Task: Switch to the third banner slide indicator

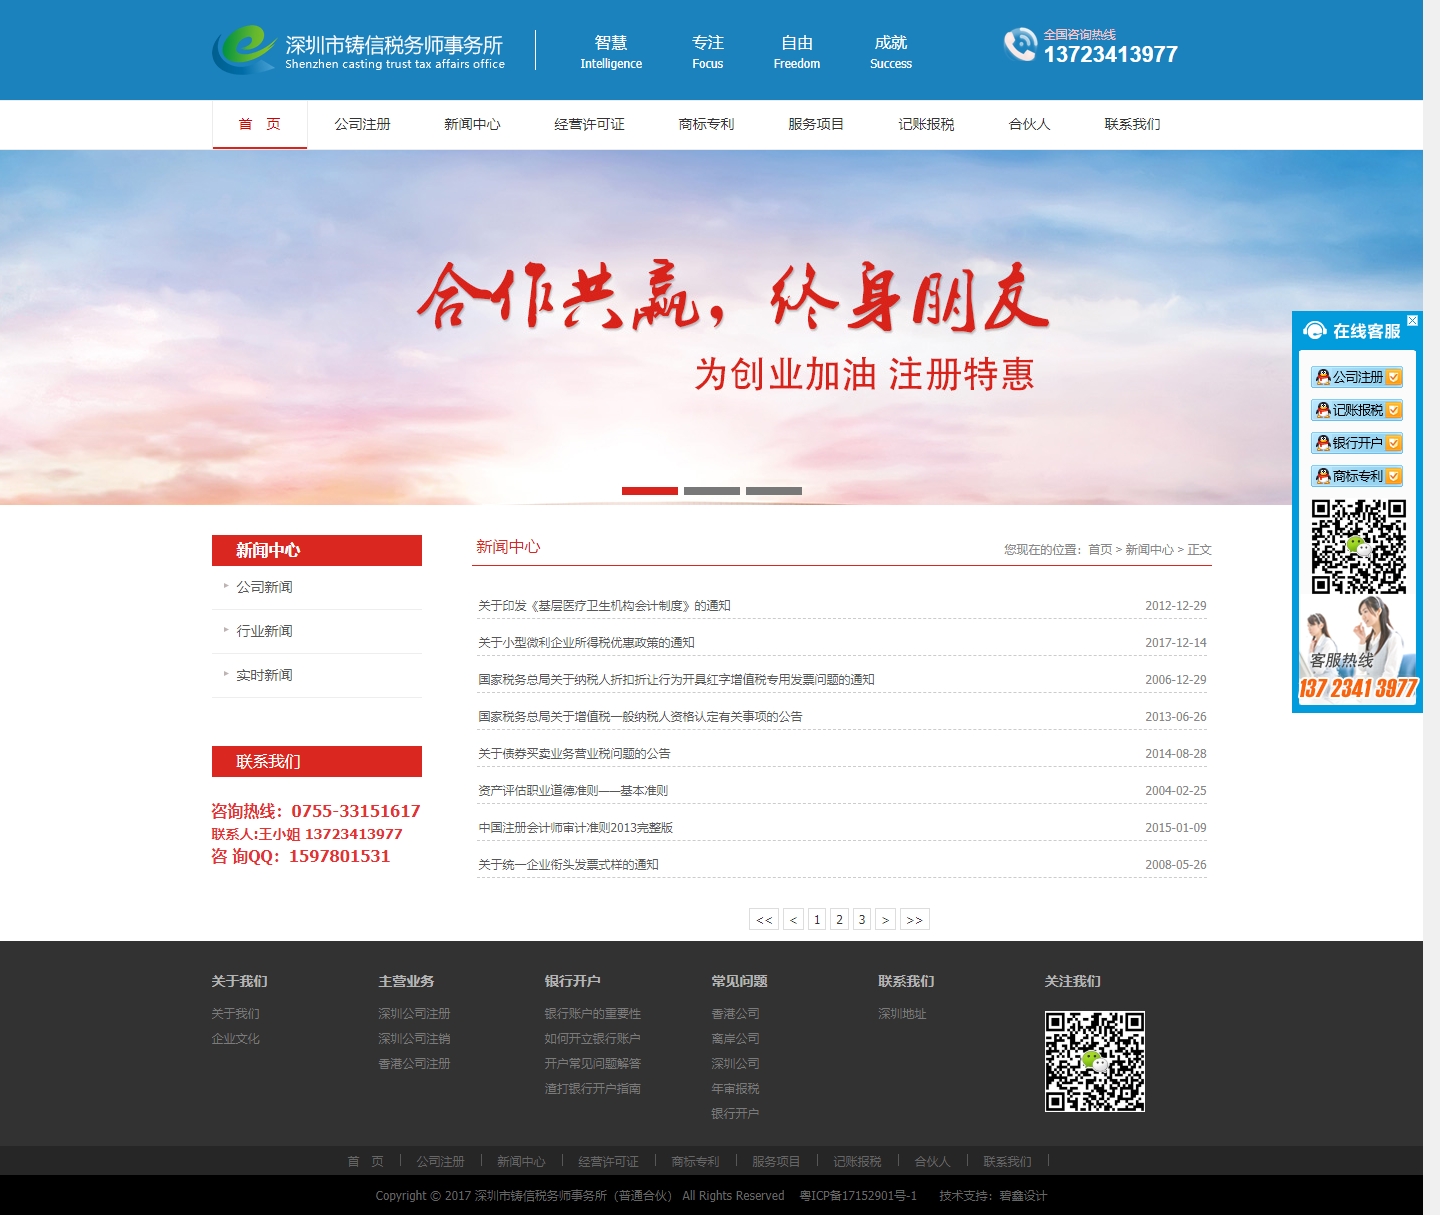Action: tap(774, 491)
